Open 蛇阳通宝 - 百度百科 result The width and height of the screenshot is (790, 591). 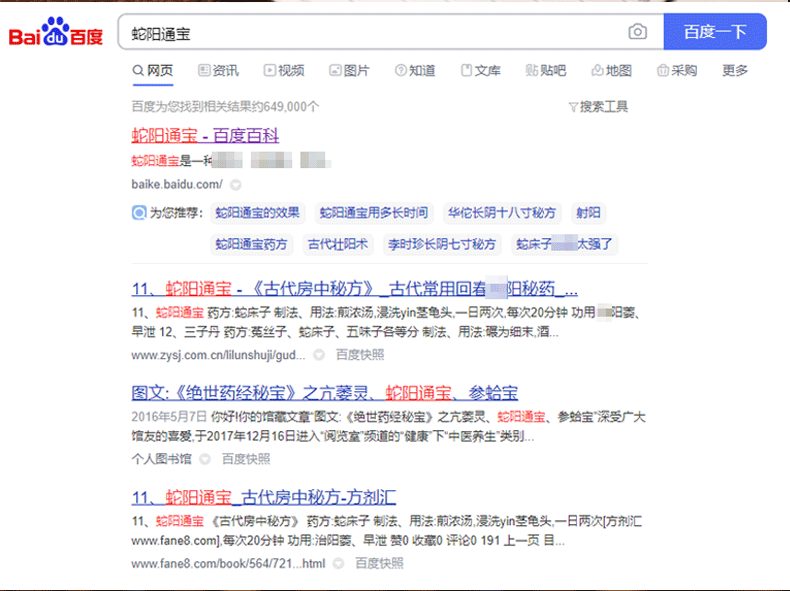(205, 136)
